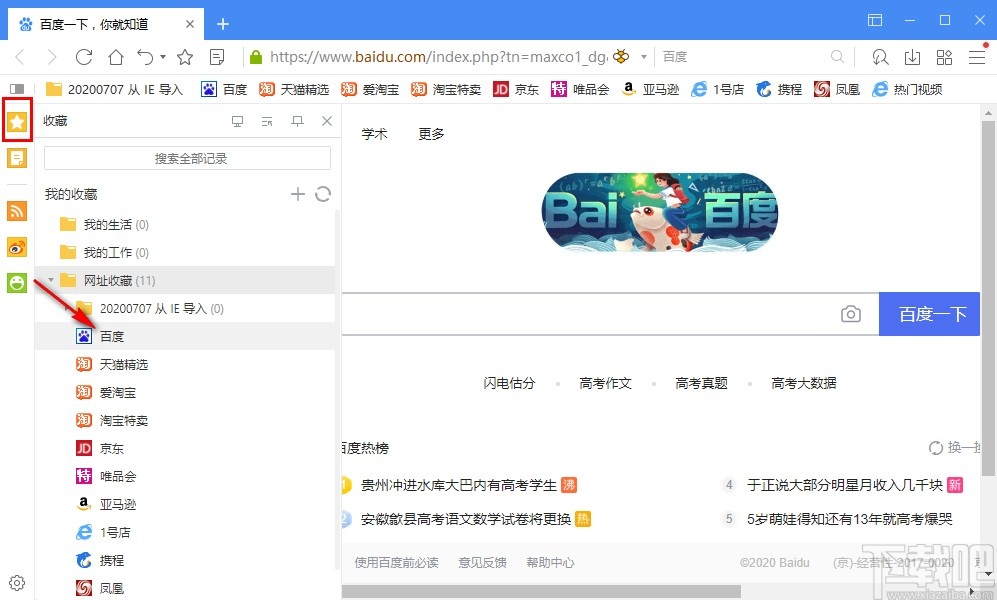Open the green smiley sidebar icon
The height and width of the screenshot is (600, 997).
[17, 282]
